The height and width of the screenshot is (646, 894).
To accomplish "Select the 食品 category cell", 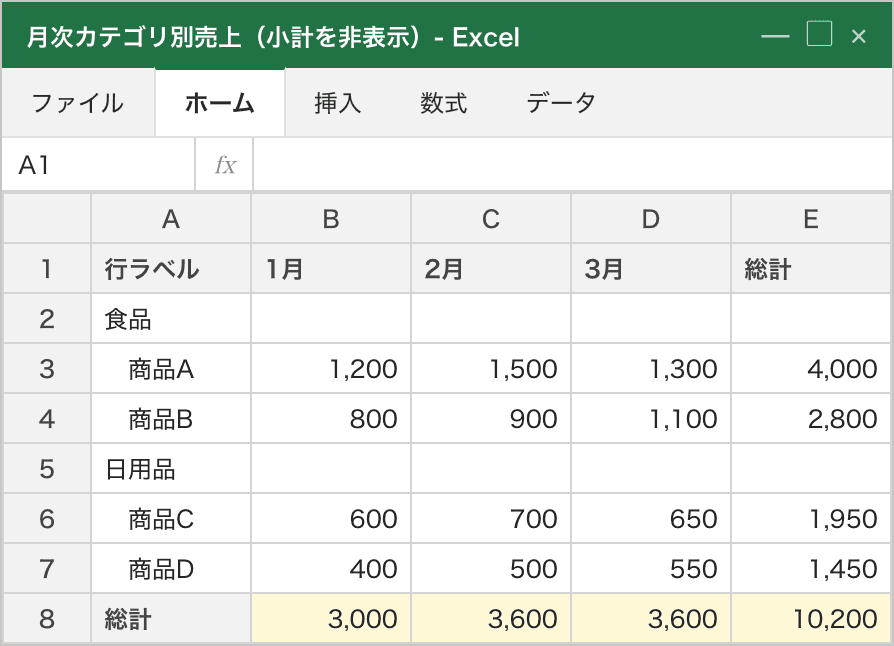I will pyautogui.click(x=171, y=319).
